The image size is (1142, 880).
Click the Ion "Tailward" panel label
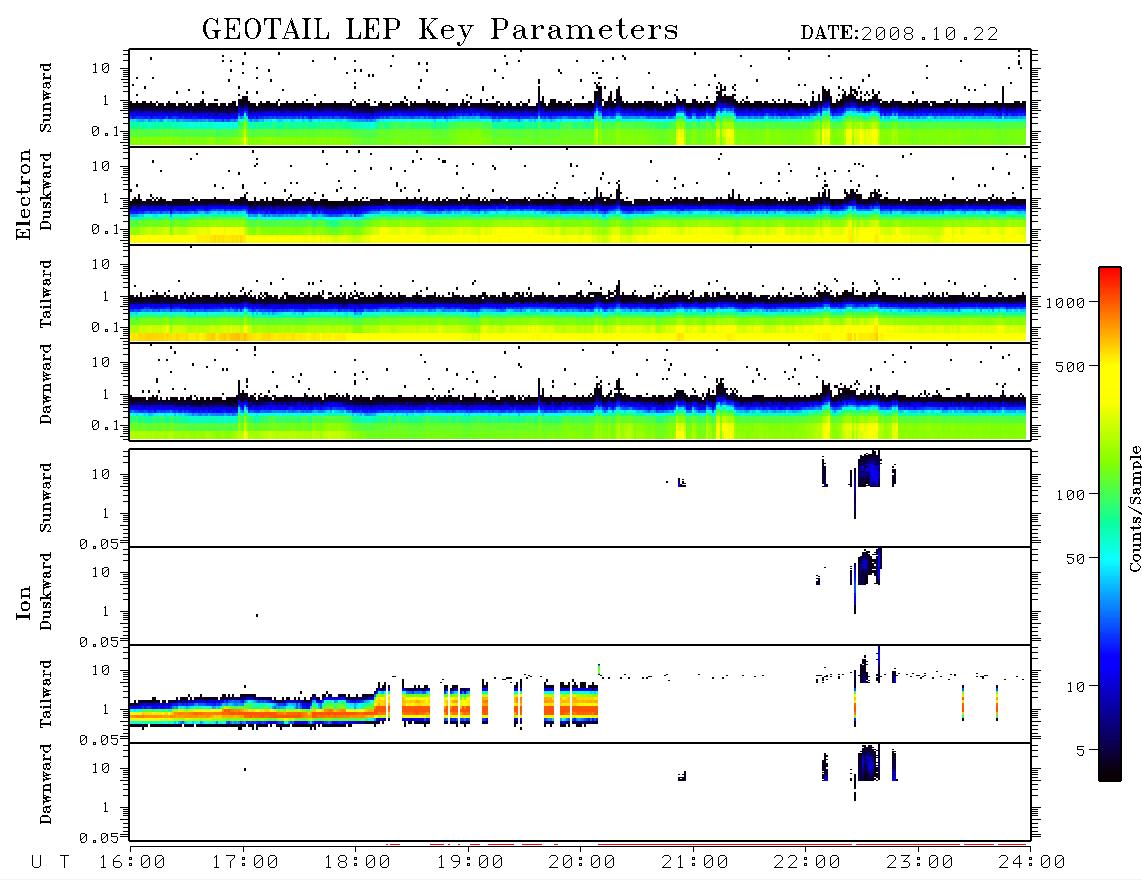coord(46,693)
